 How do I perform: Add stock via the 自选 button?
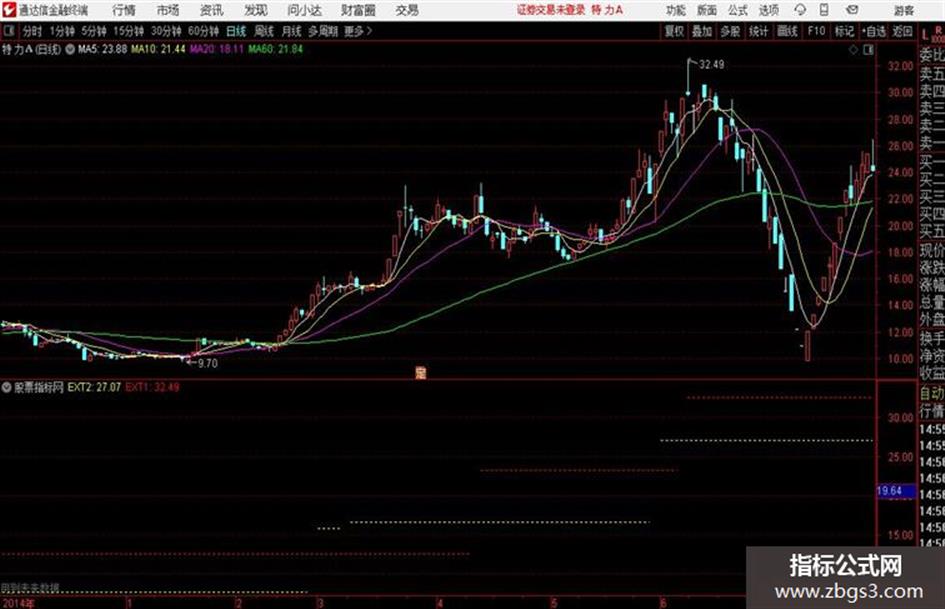873,31
